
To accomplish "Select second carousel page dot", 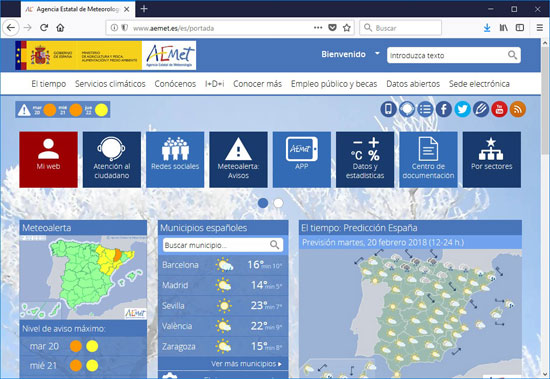I will pos(278,203).
